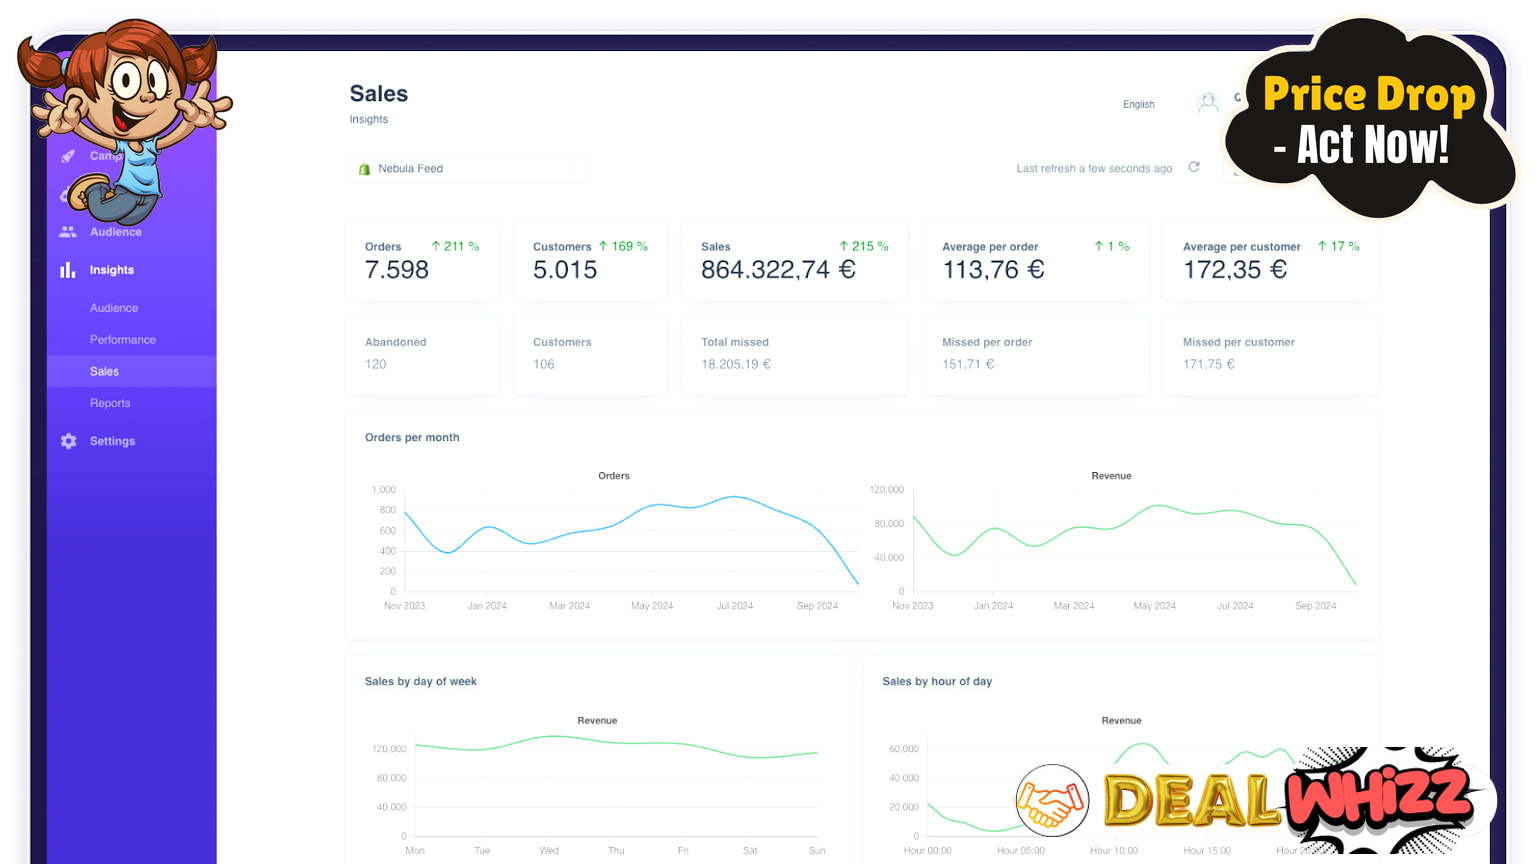Click the Customers 5.015 stat value

coord(565,270)
